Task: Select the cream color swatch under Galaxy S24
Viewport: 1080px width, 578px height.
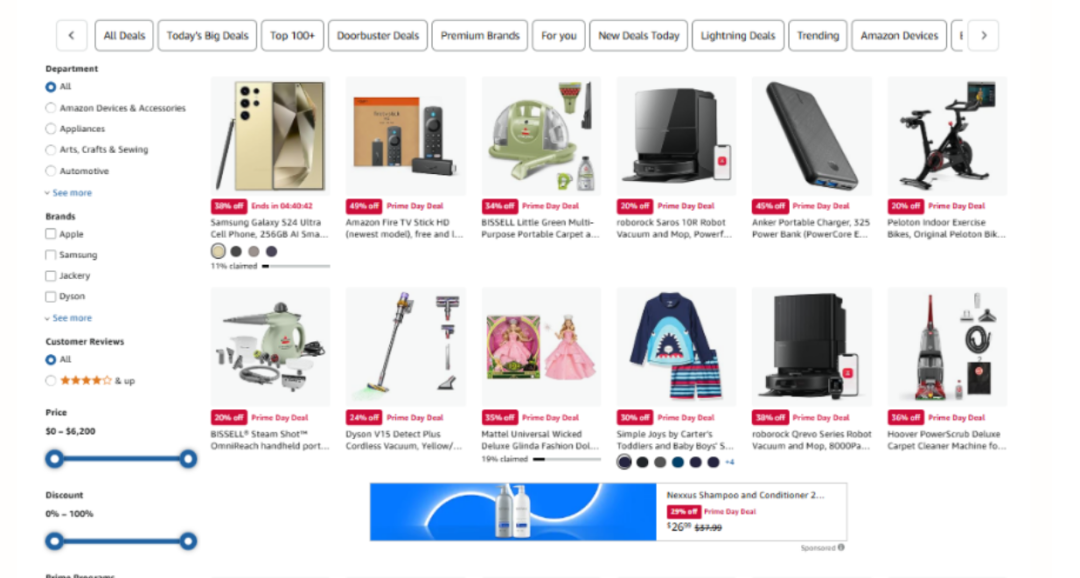Action: pos(218,251)
